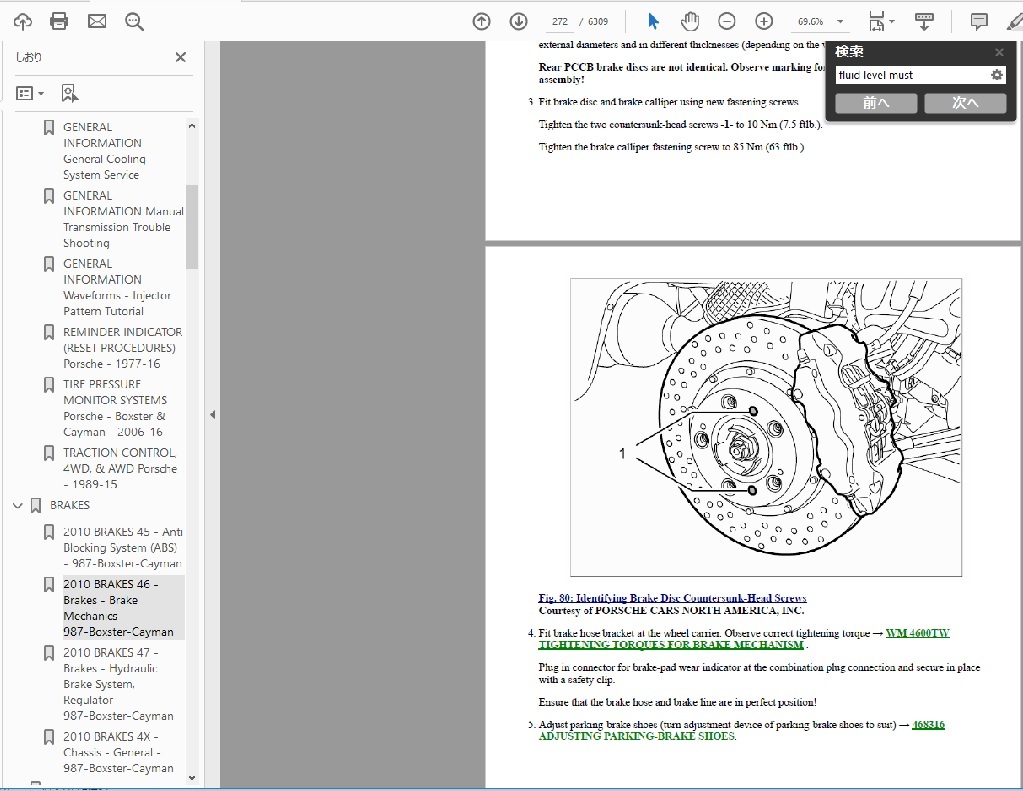Select the highlighter pen tool
1023x791 pixels.
click(1014, 22)
